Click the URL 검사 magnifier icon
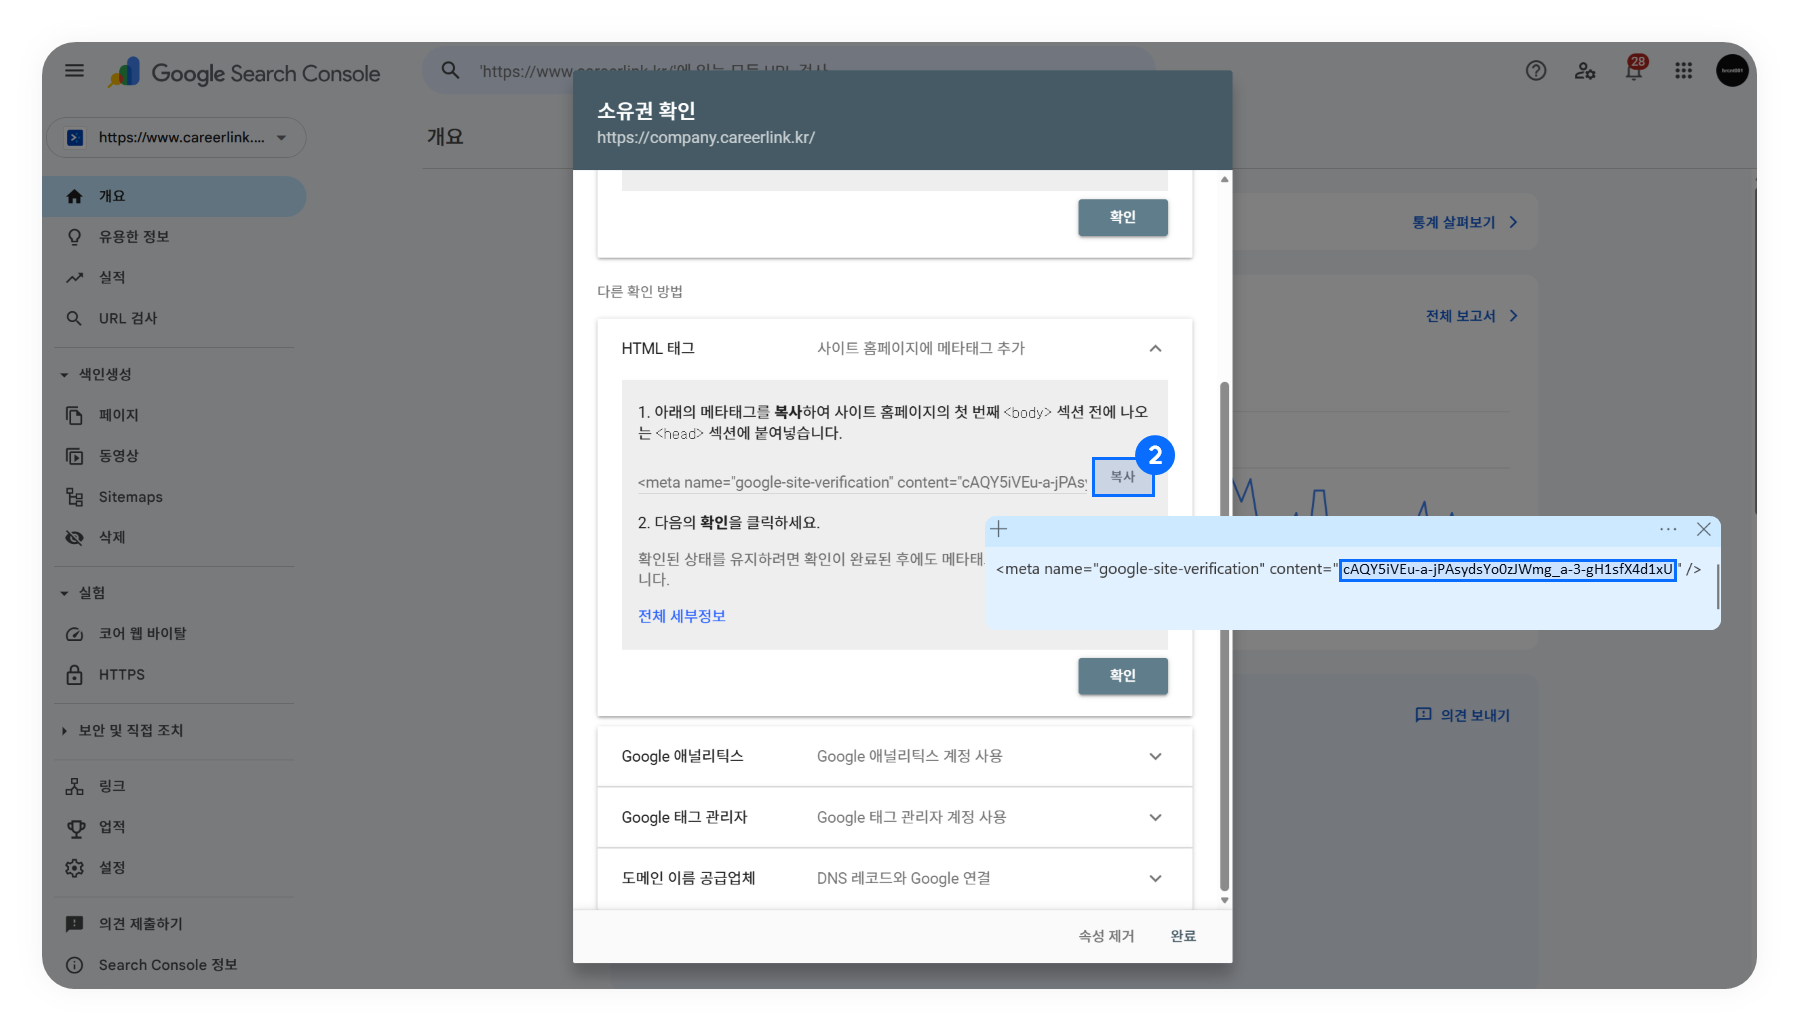 [x=74, y=319]
